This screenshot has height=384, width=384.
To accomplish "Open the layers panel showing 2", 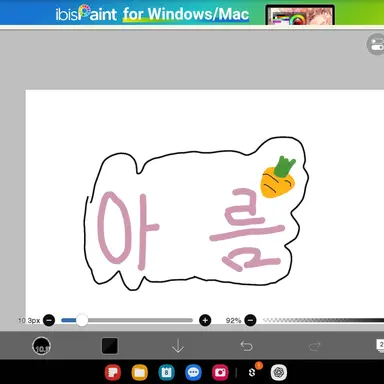I will pos(380,345).
